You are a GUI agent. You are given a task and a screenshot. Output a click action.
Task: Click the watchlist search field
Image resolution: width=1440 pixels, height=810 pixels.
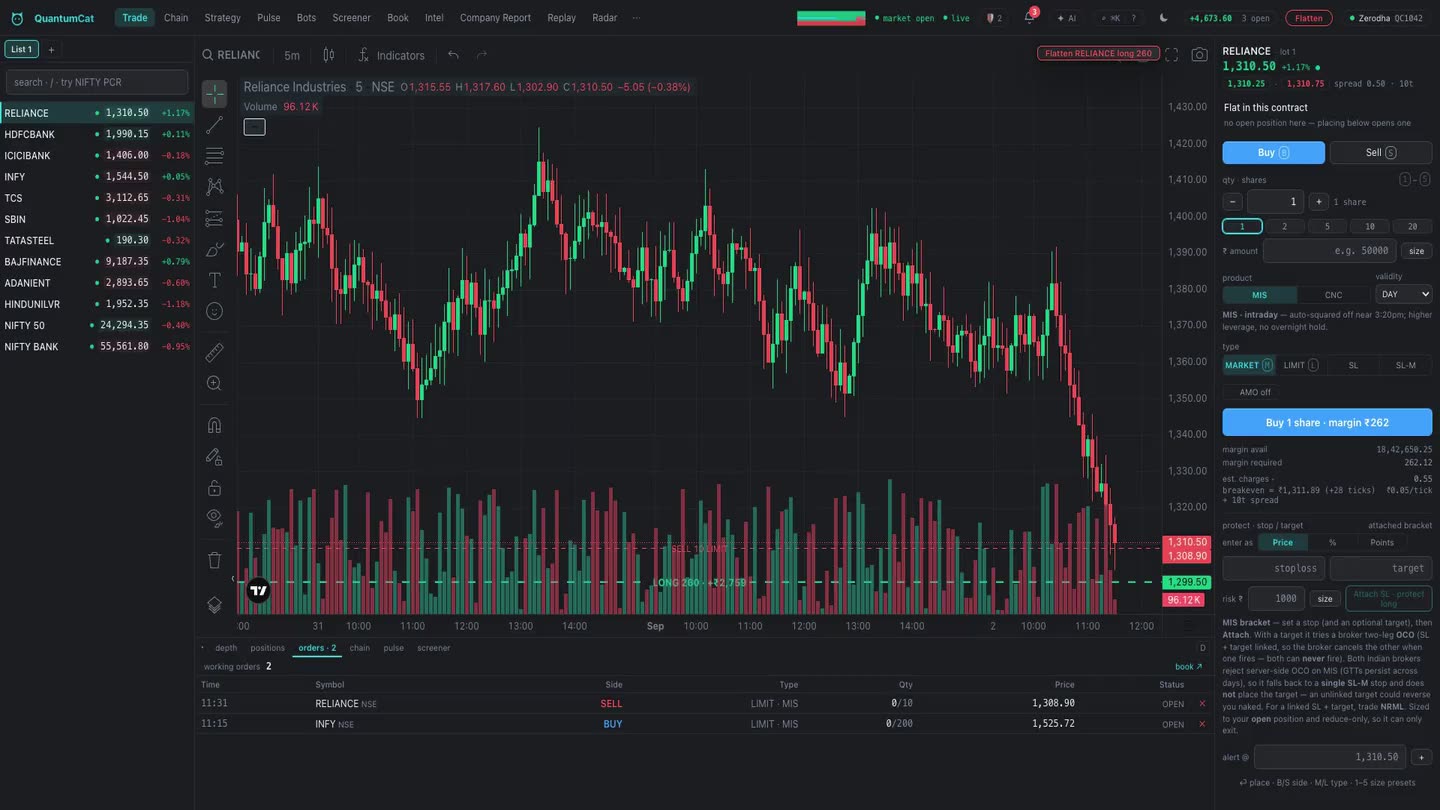click(x=97, y=82)
